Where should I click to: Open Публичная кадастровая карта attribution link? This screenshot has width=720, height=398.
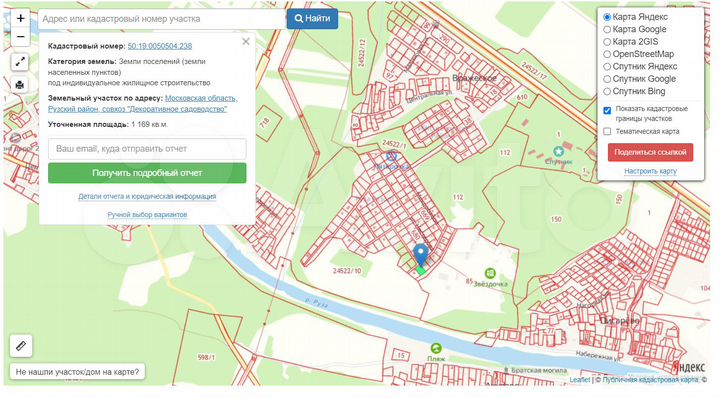coord(650,380)
